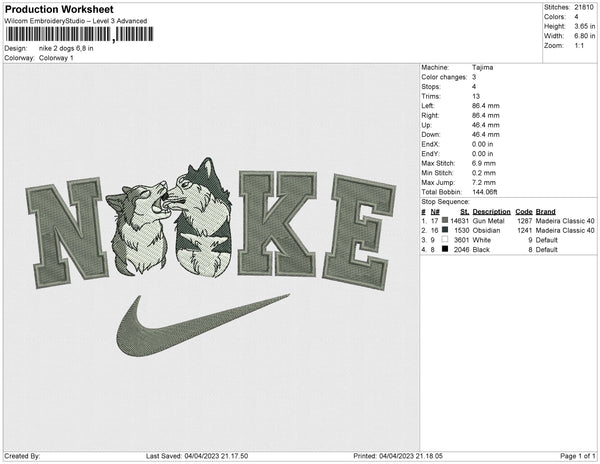The height and width of the screenshot is (464, 600).
Task: Click the 'Brand' column header
Action: click(546, 211)
